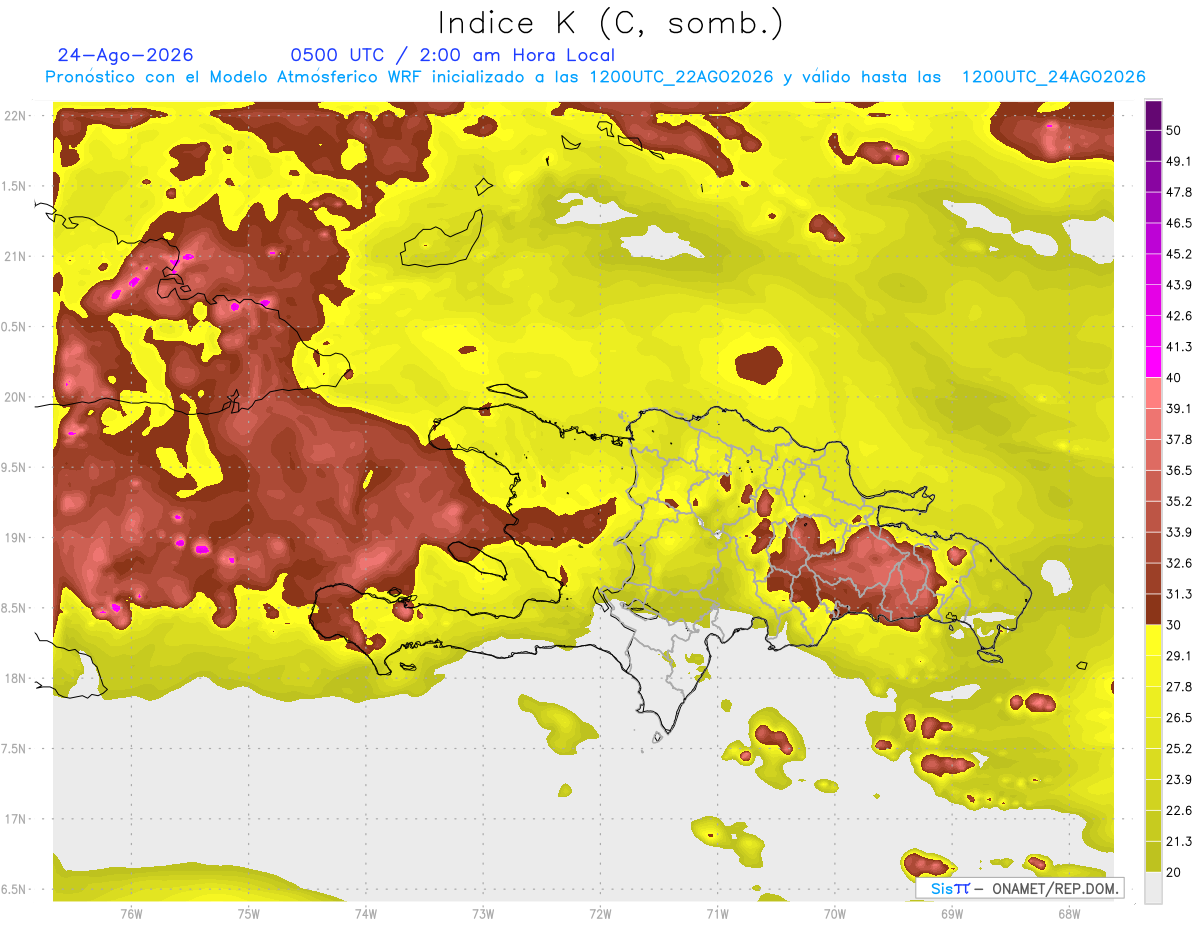The height and width of the screenshot is (927, 1200).
Task: Click legend value "30"
Action: 1174,625
